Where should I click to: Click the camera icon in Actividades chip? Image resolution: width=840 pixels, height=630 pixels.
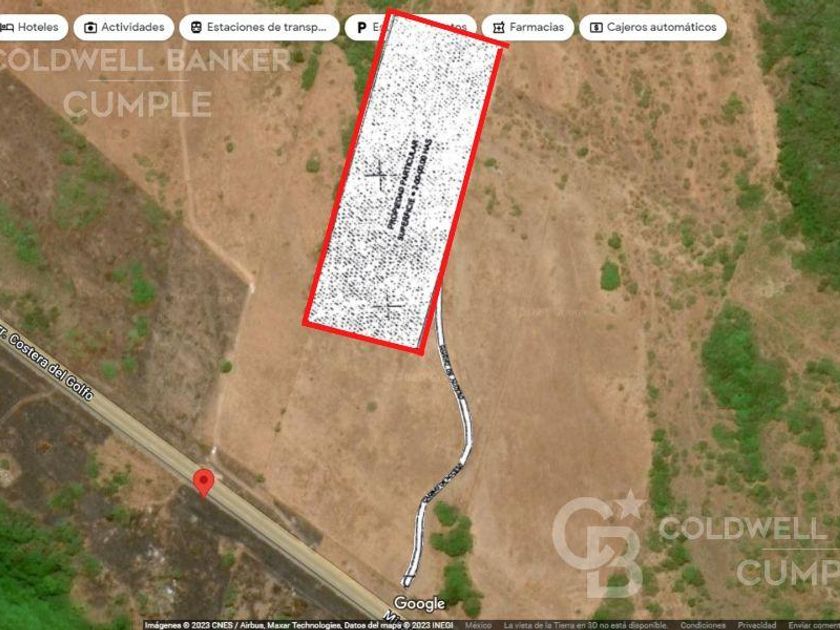pyautogui.click(x=91, y=27)
